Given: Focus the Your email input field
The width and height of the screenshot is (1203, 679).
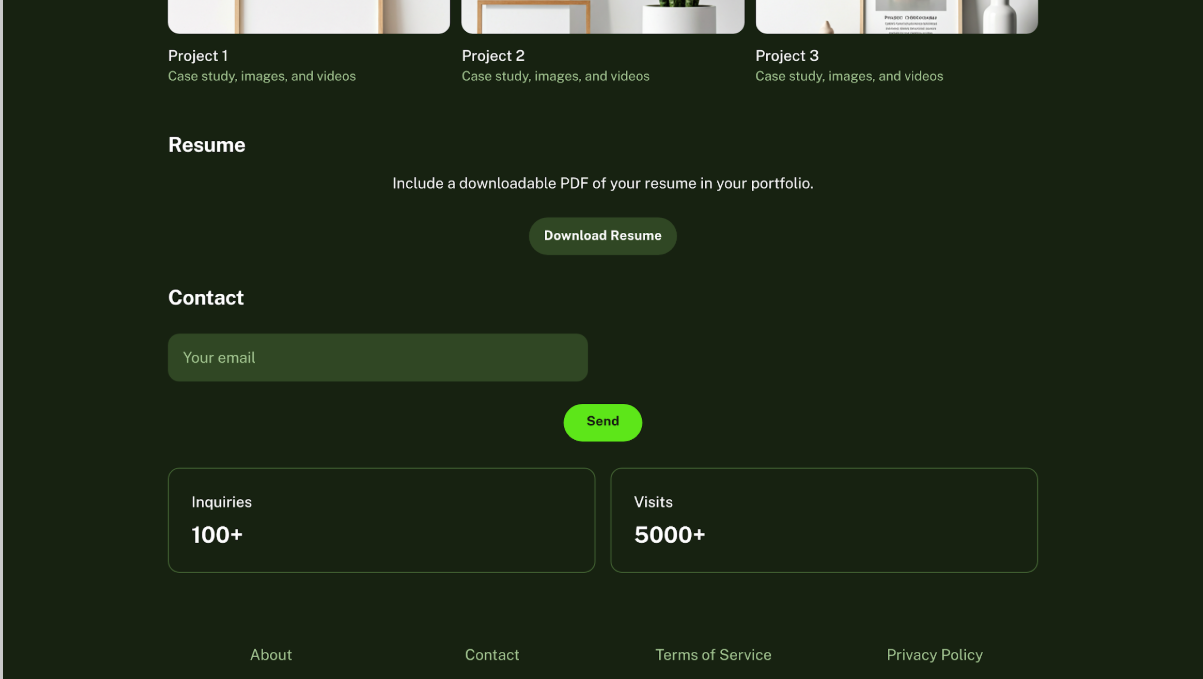Looking at the screenshot, I should click(377, 357).
